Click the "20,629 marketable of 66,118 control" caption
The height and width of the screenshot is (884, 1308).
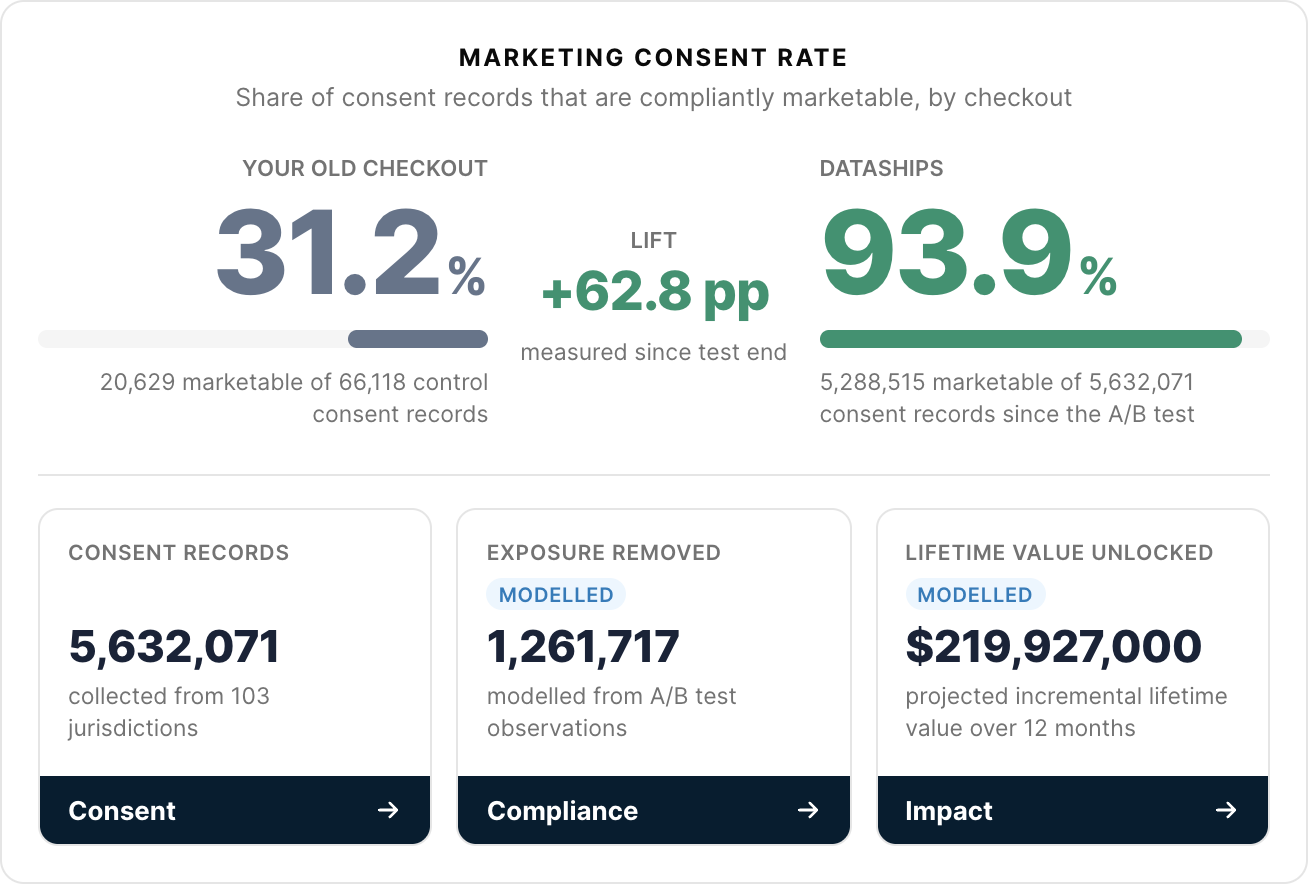tap(294, 382)
